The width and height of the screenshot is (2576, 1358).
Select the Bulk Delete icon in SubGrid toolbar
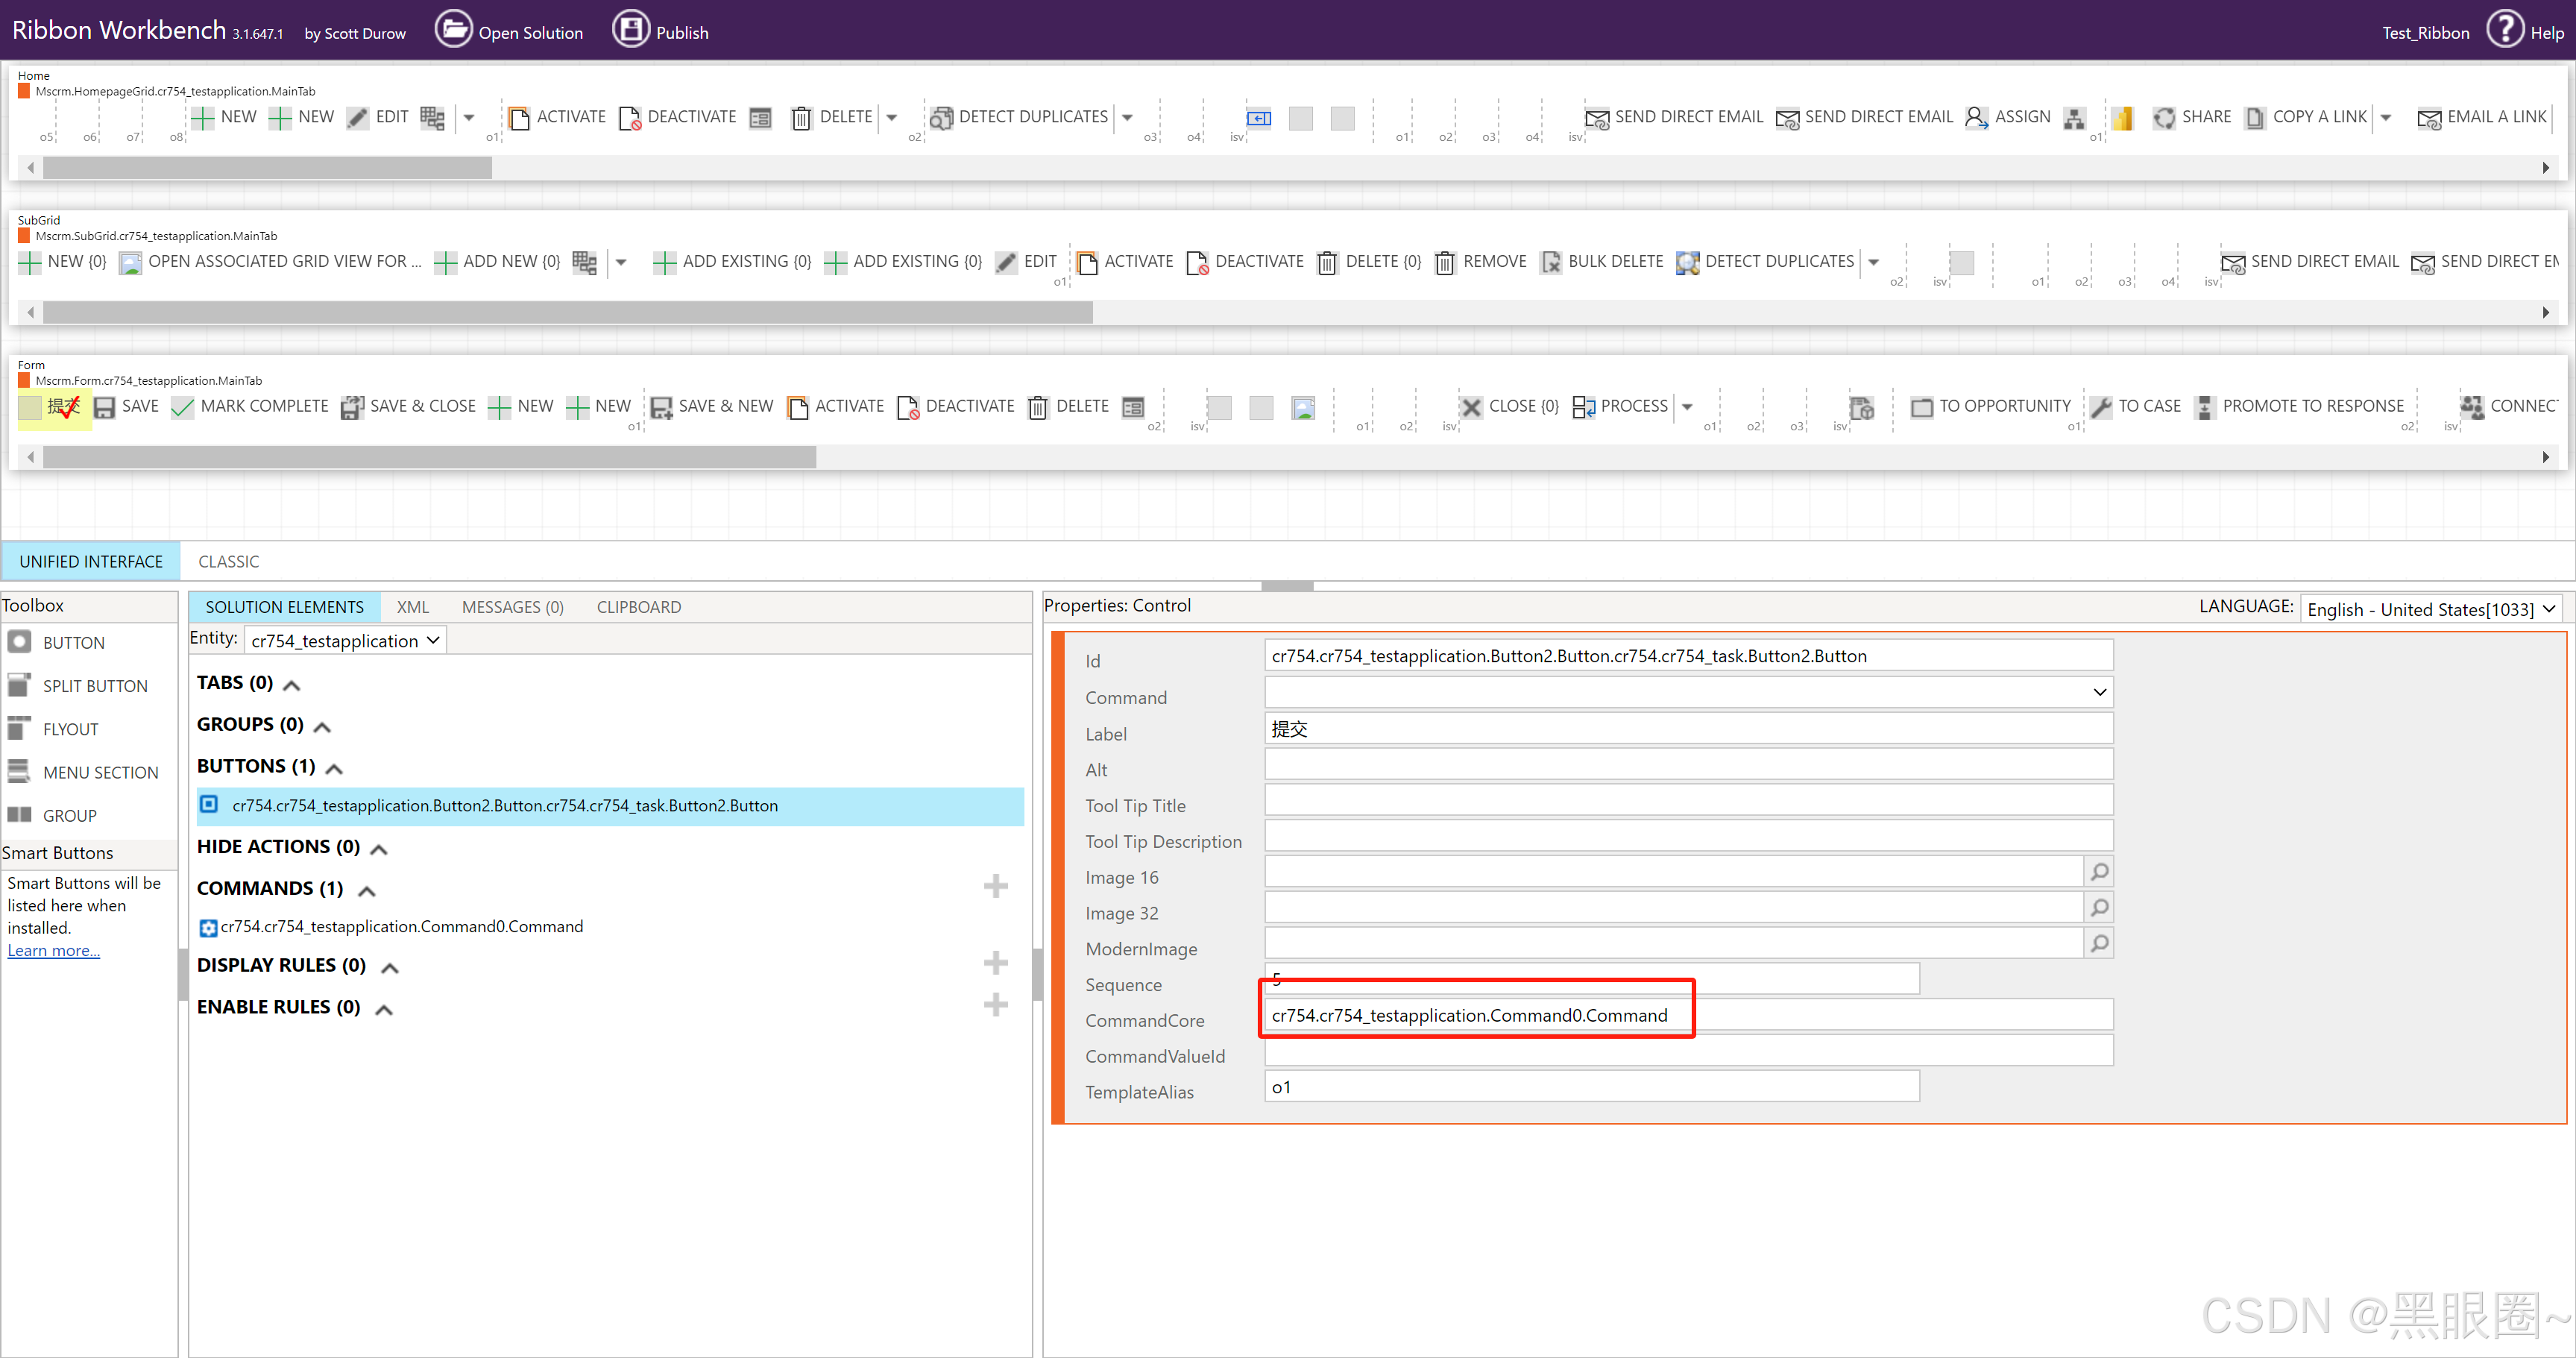point(1551,262)
